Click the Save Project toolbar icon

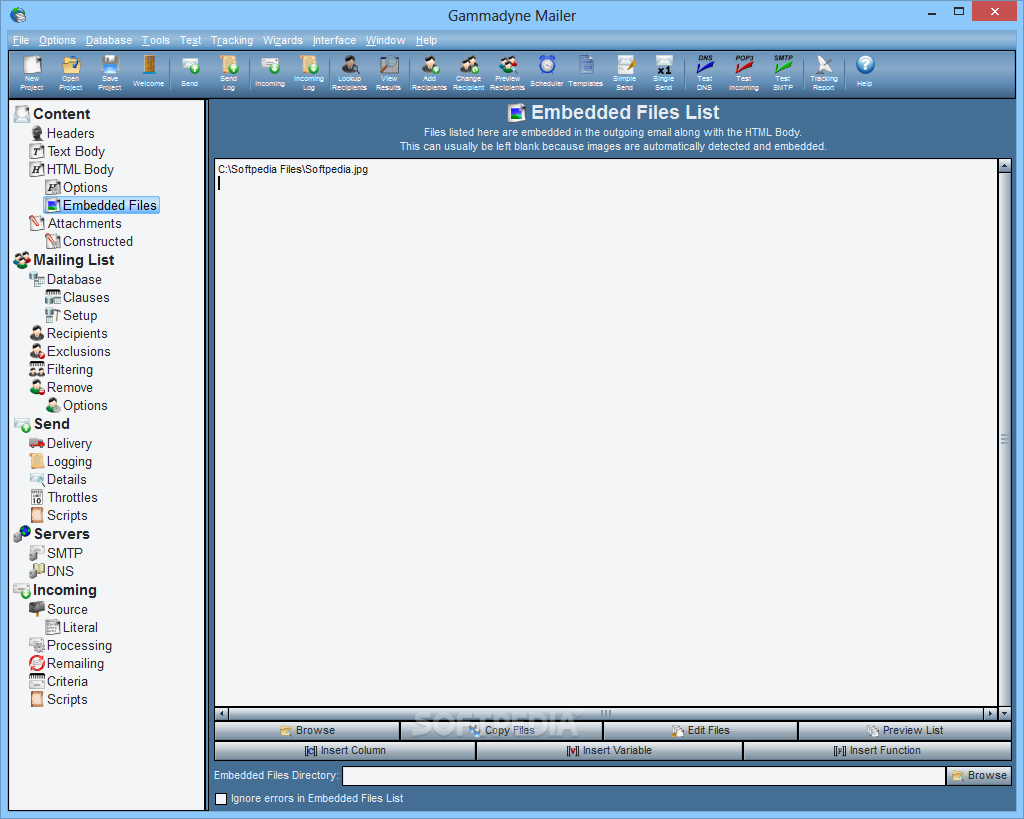click(110, 72)
